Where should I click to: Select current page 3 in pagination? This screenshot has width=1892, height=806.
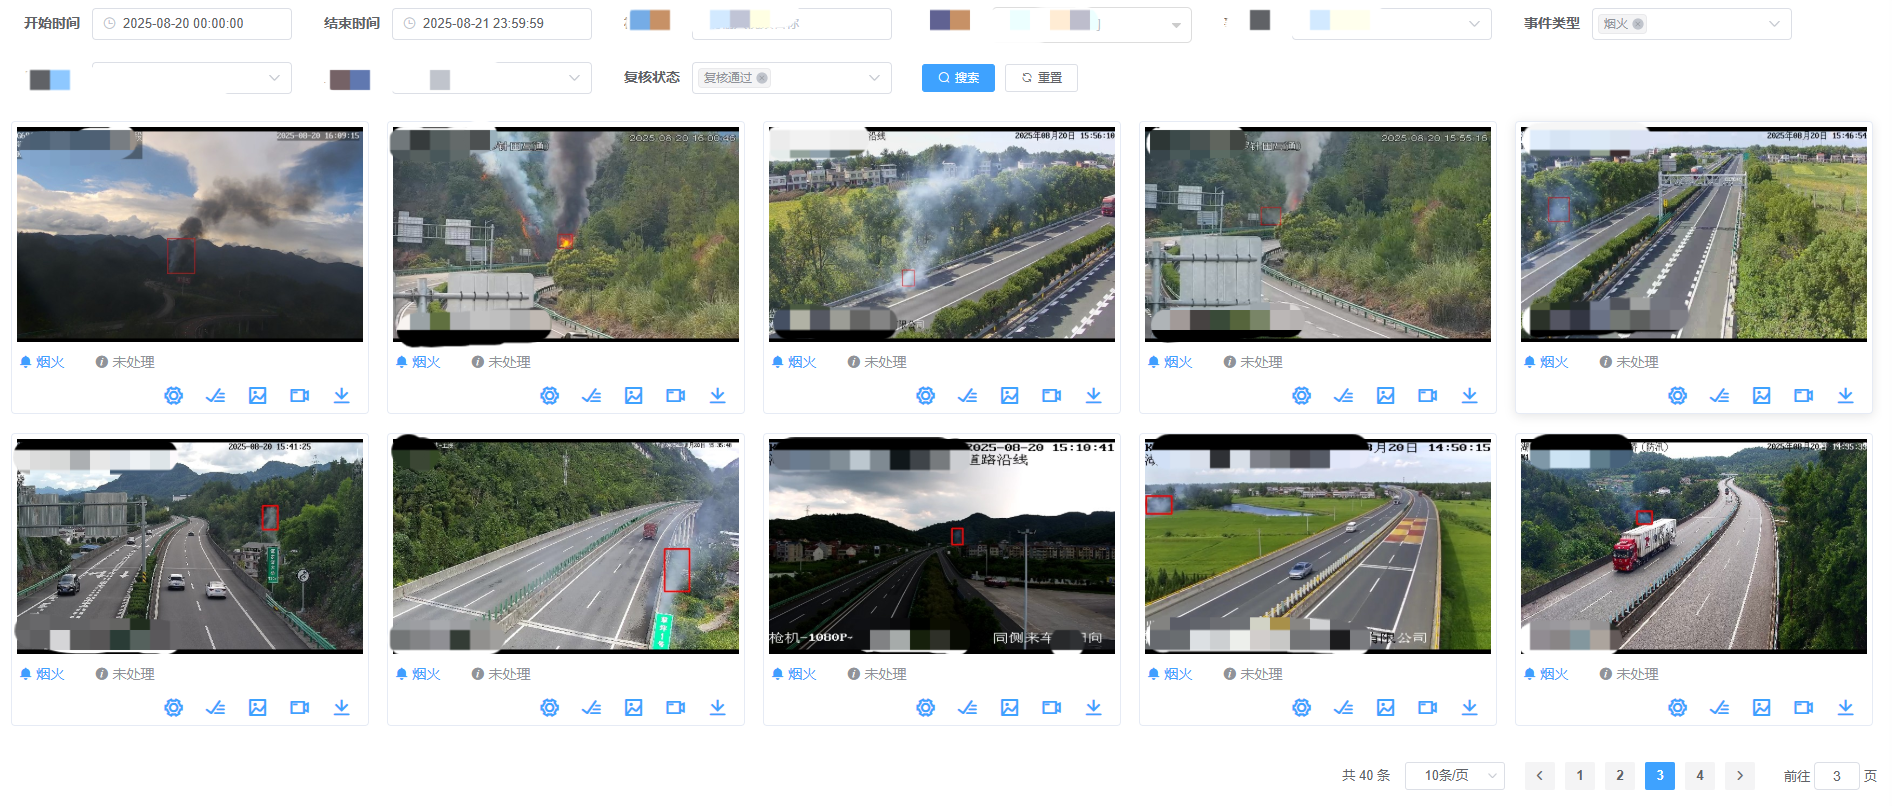[x=1660, y=776]
